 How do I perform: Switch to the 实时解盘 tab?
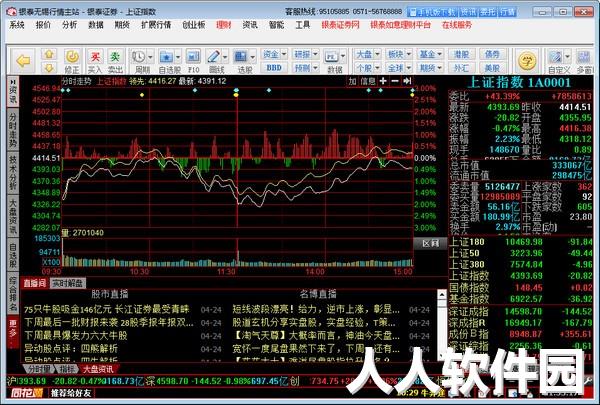(67, 283)
